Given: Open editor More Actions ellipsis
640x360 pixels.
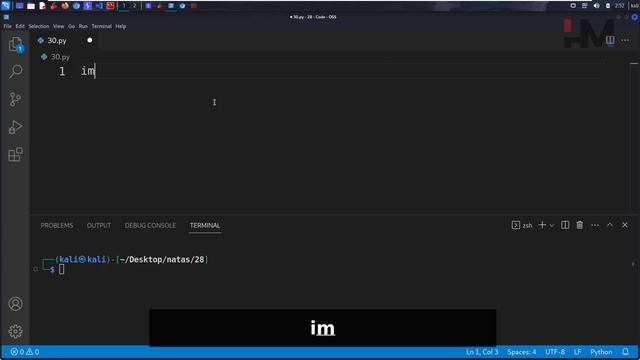Looking at the screenshot, I should pos(625,40).
